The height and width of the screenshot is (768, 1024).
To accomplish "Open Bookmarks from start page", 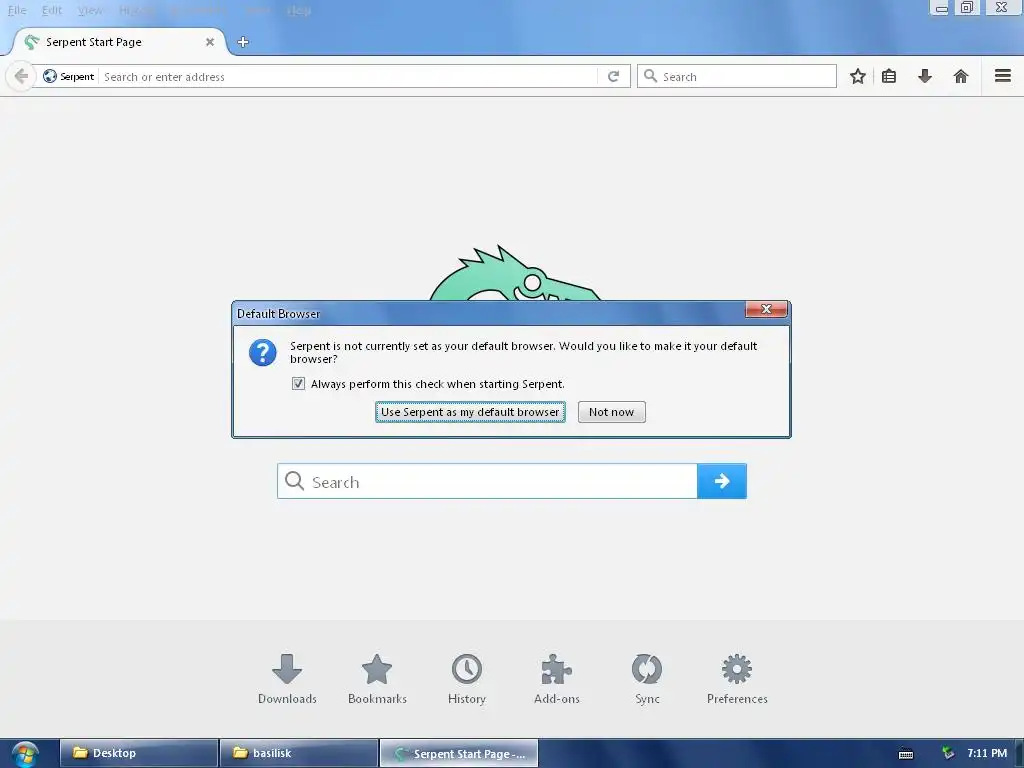I will [x=377, y=679].
